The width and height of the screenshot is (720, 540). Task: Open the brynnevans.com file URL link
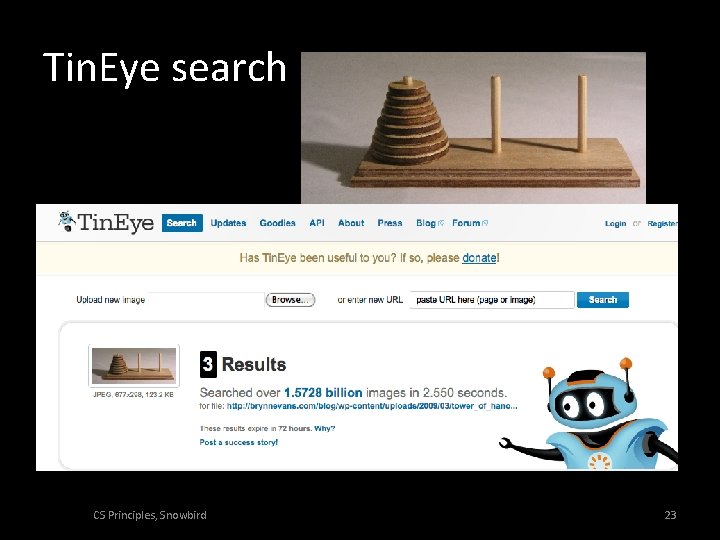[372, 406]
